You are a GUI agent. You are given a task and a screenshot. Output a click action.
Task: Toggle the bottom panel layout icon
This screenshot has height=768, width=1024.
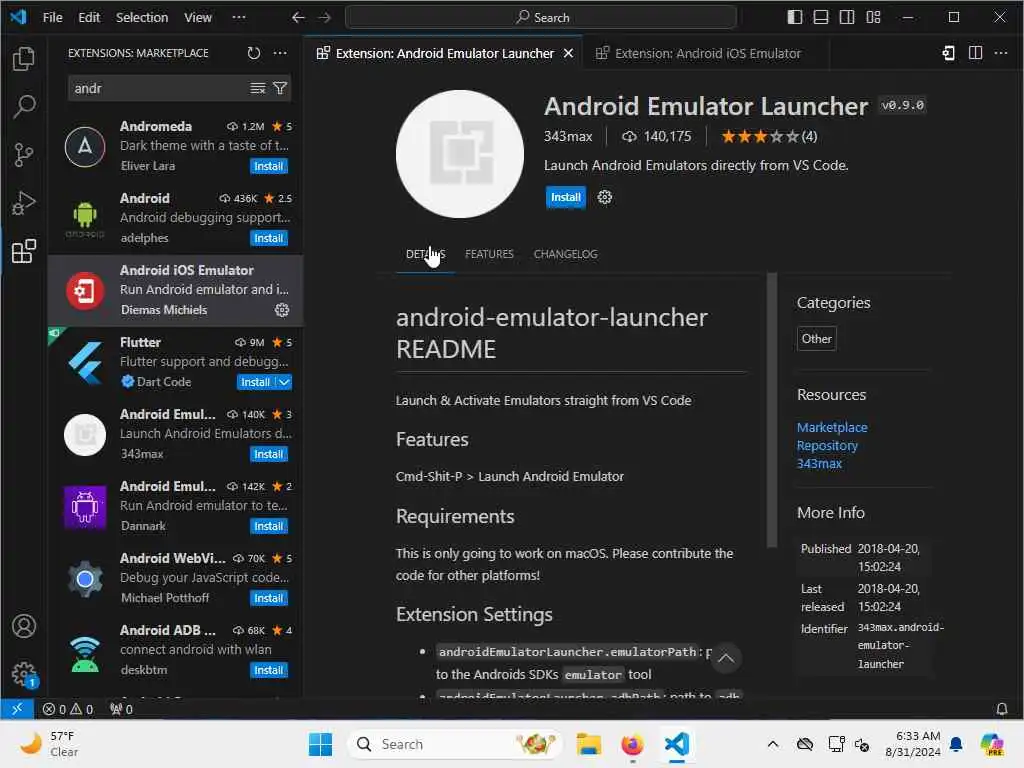click(821, 18)
